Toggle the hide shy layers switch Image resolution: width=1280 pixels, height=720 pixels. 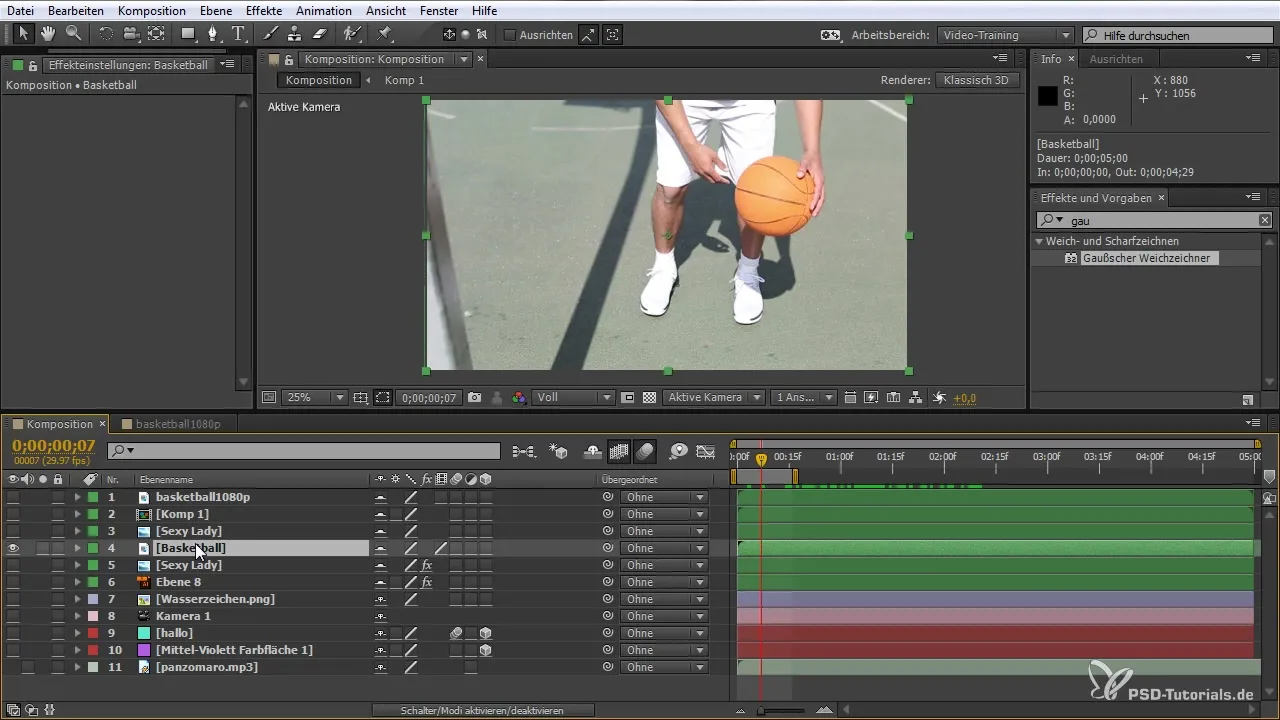[x=593, y=452]
